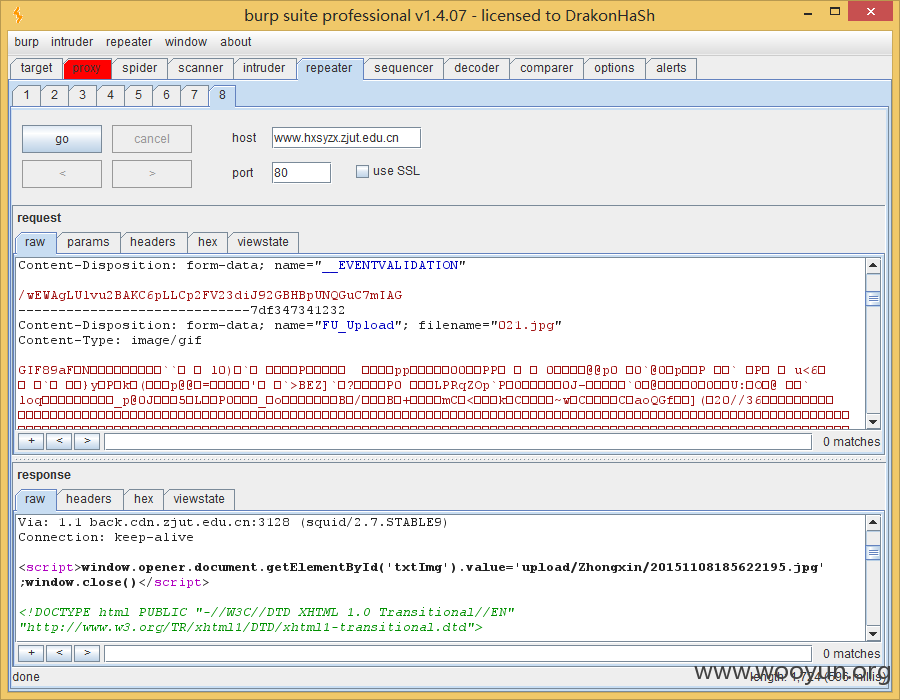This screenshot has height=700, width=900.
Task: Click the port input field
Action: pos(301,173)
